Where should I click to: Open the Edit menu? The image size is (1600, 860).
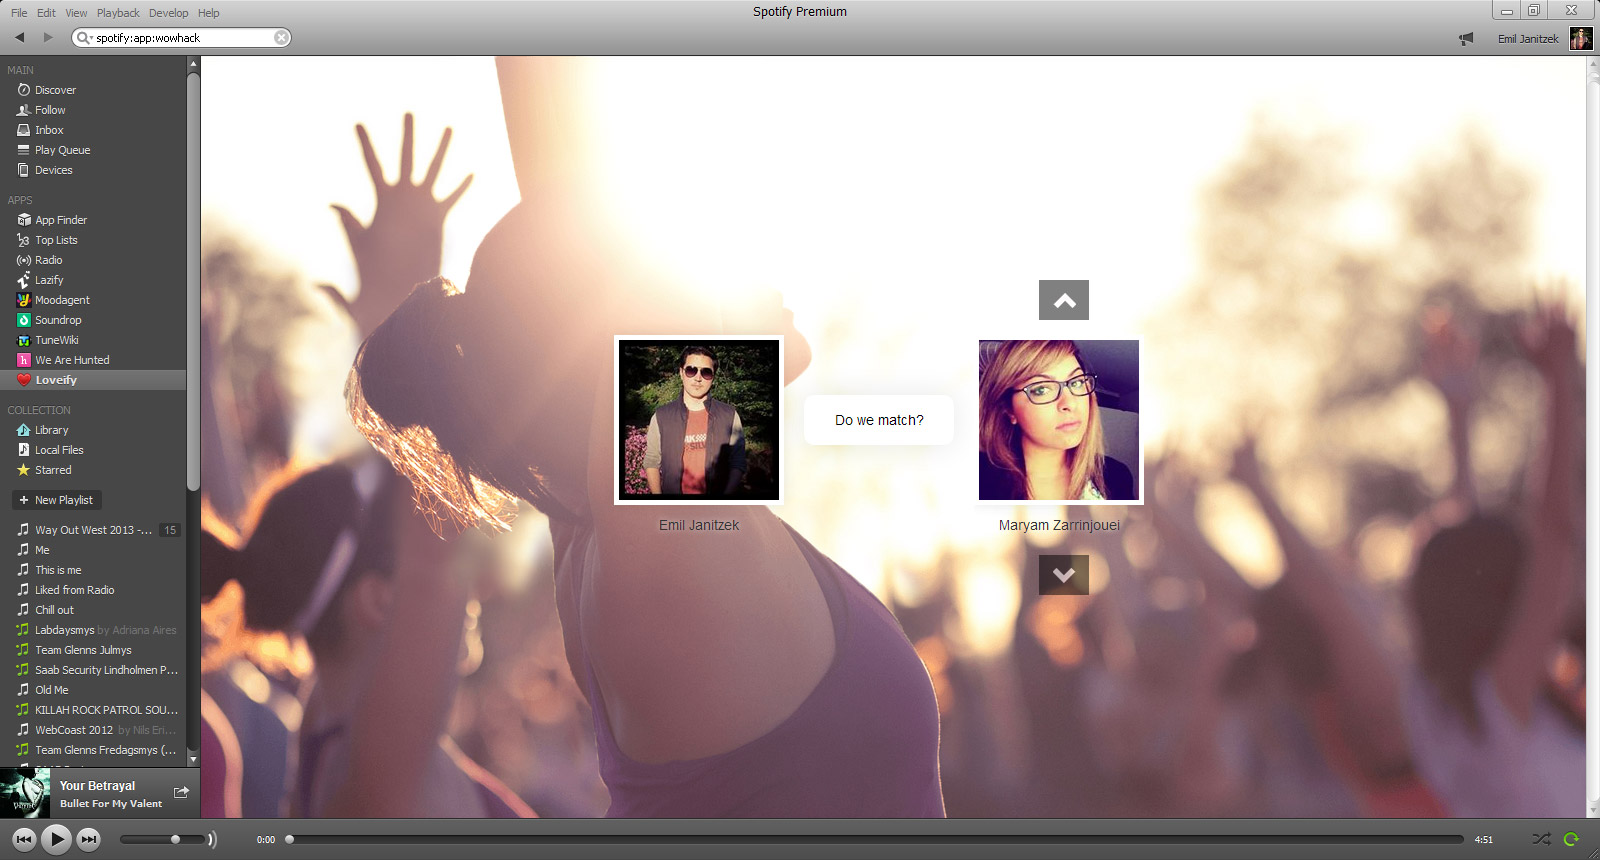46,13
